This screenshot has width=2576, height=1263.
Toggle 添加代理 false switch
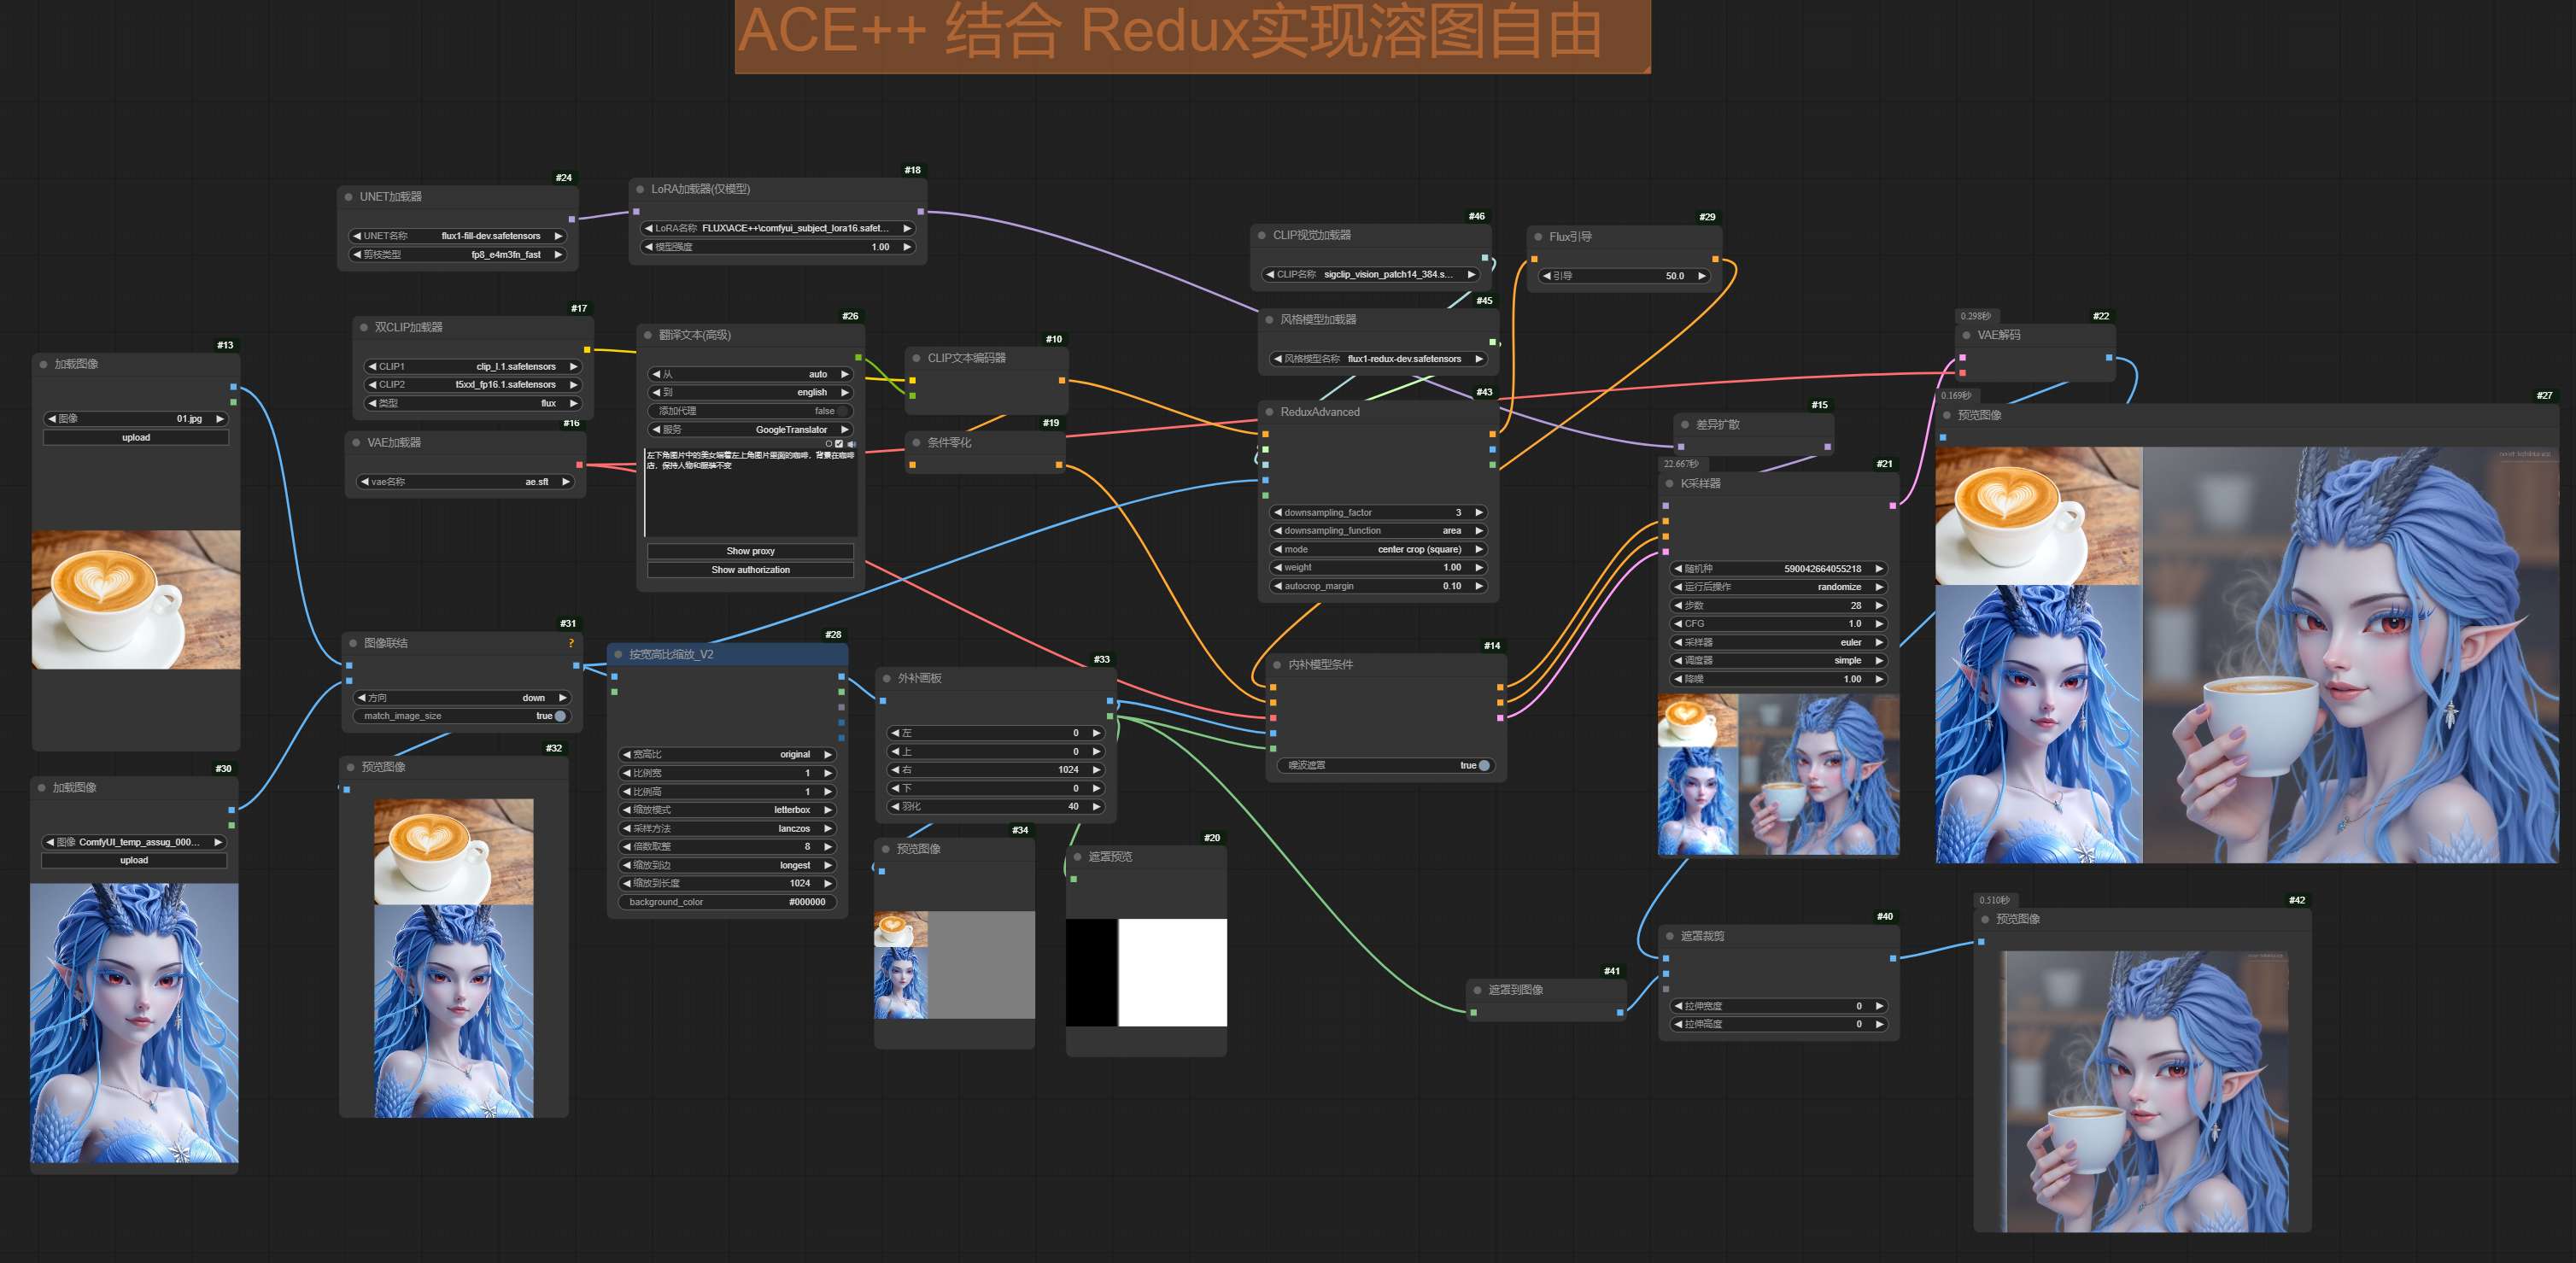(843, 411)
